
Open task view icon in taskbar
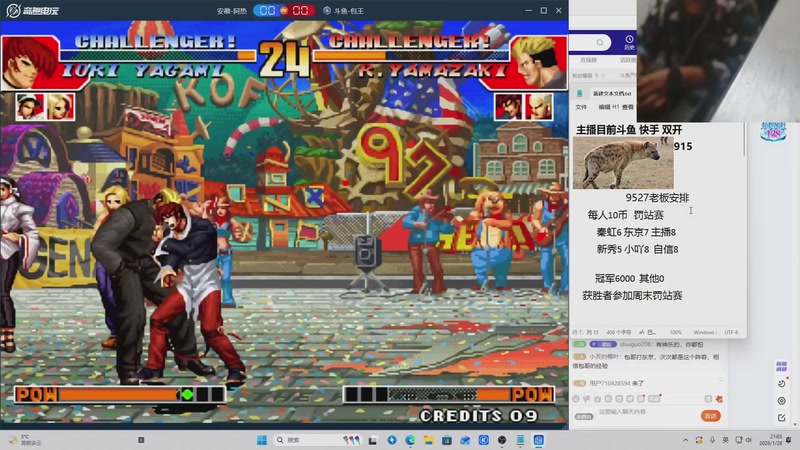(x=373, y=440)
